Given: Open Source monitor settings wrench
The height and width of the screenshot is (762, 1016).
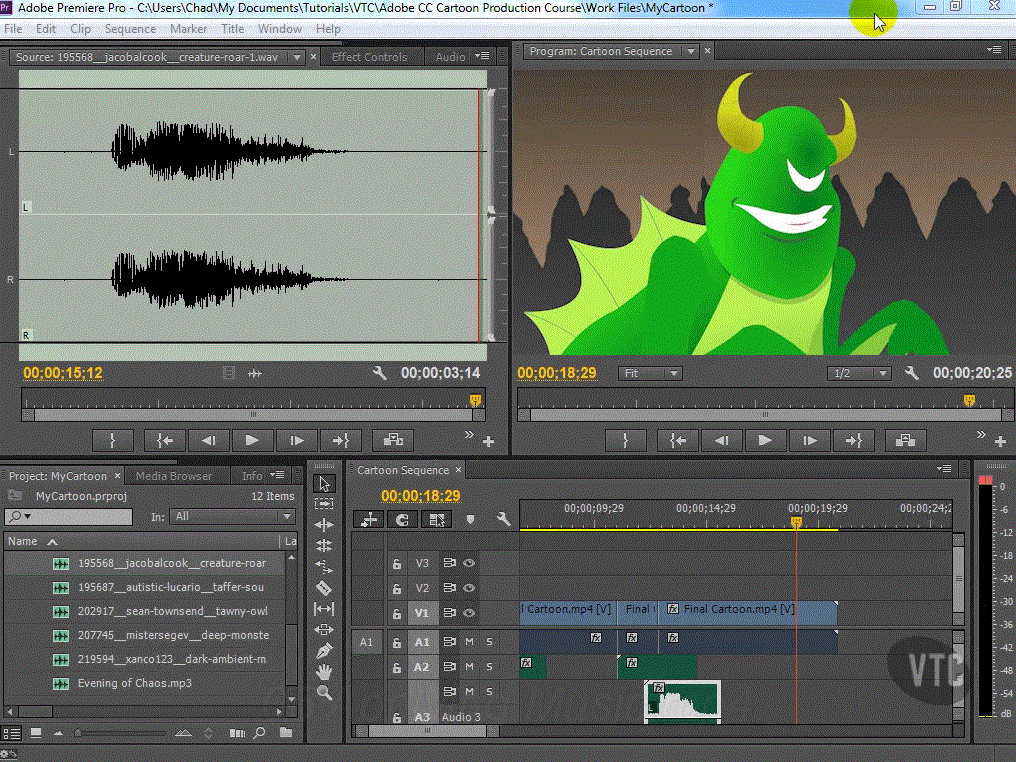Looking at the screenshot, I should coord(379,373).
